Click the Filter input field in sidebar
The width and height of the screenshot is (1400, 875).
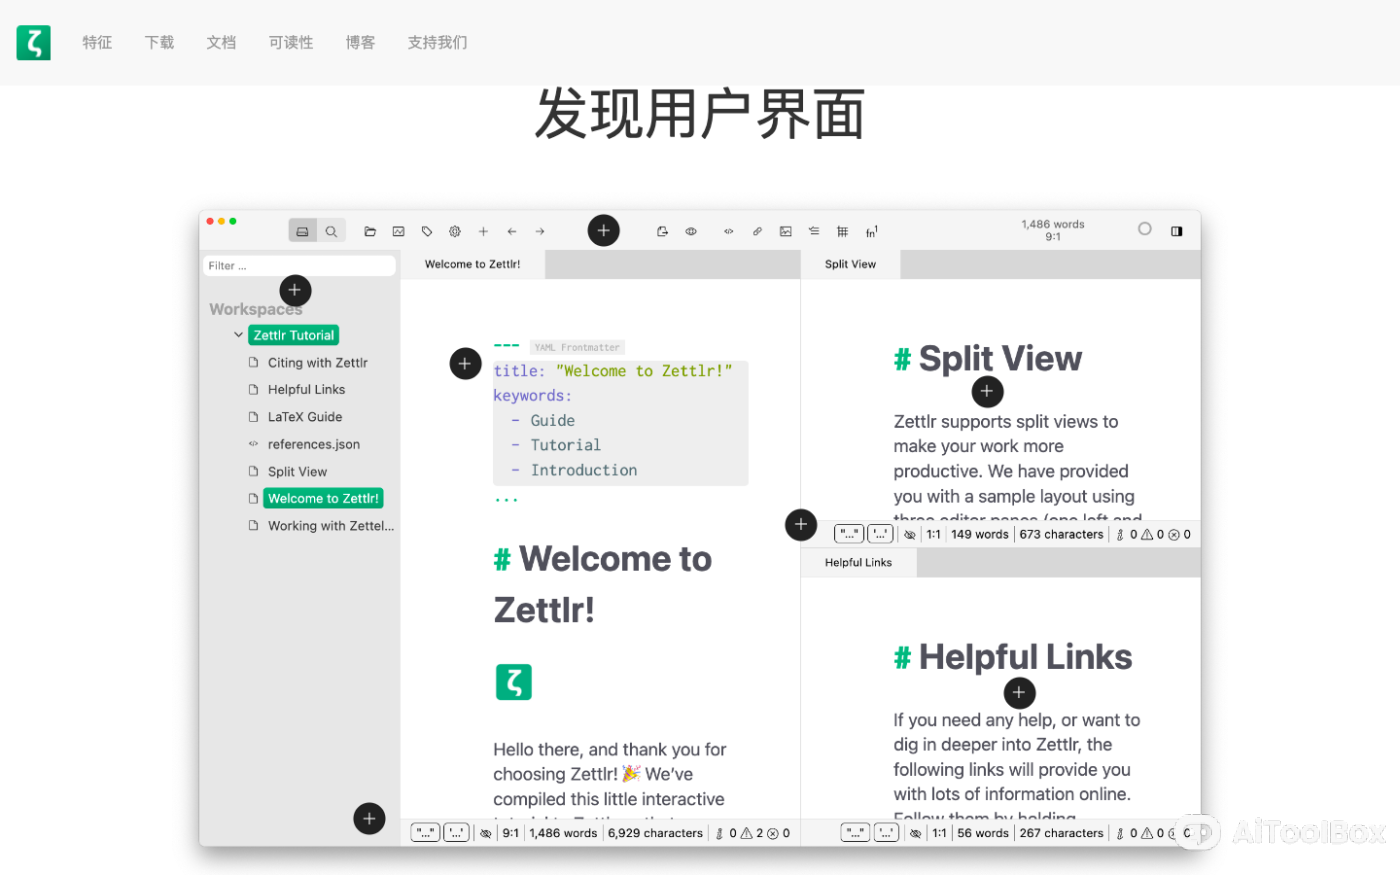point(299,266)
